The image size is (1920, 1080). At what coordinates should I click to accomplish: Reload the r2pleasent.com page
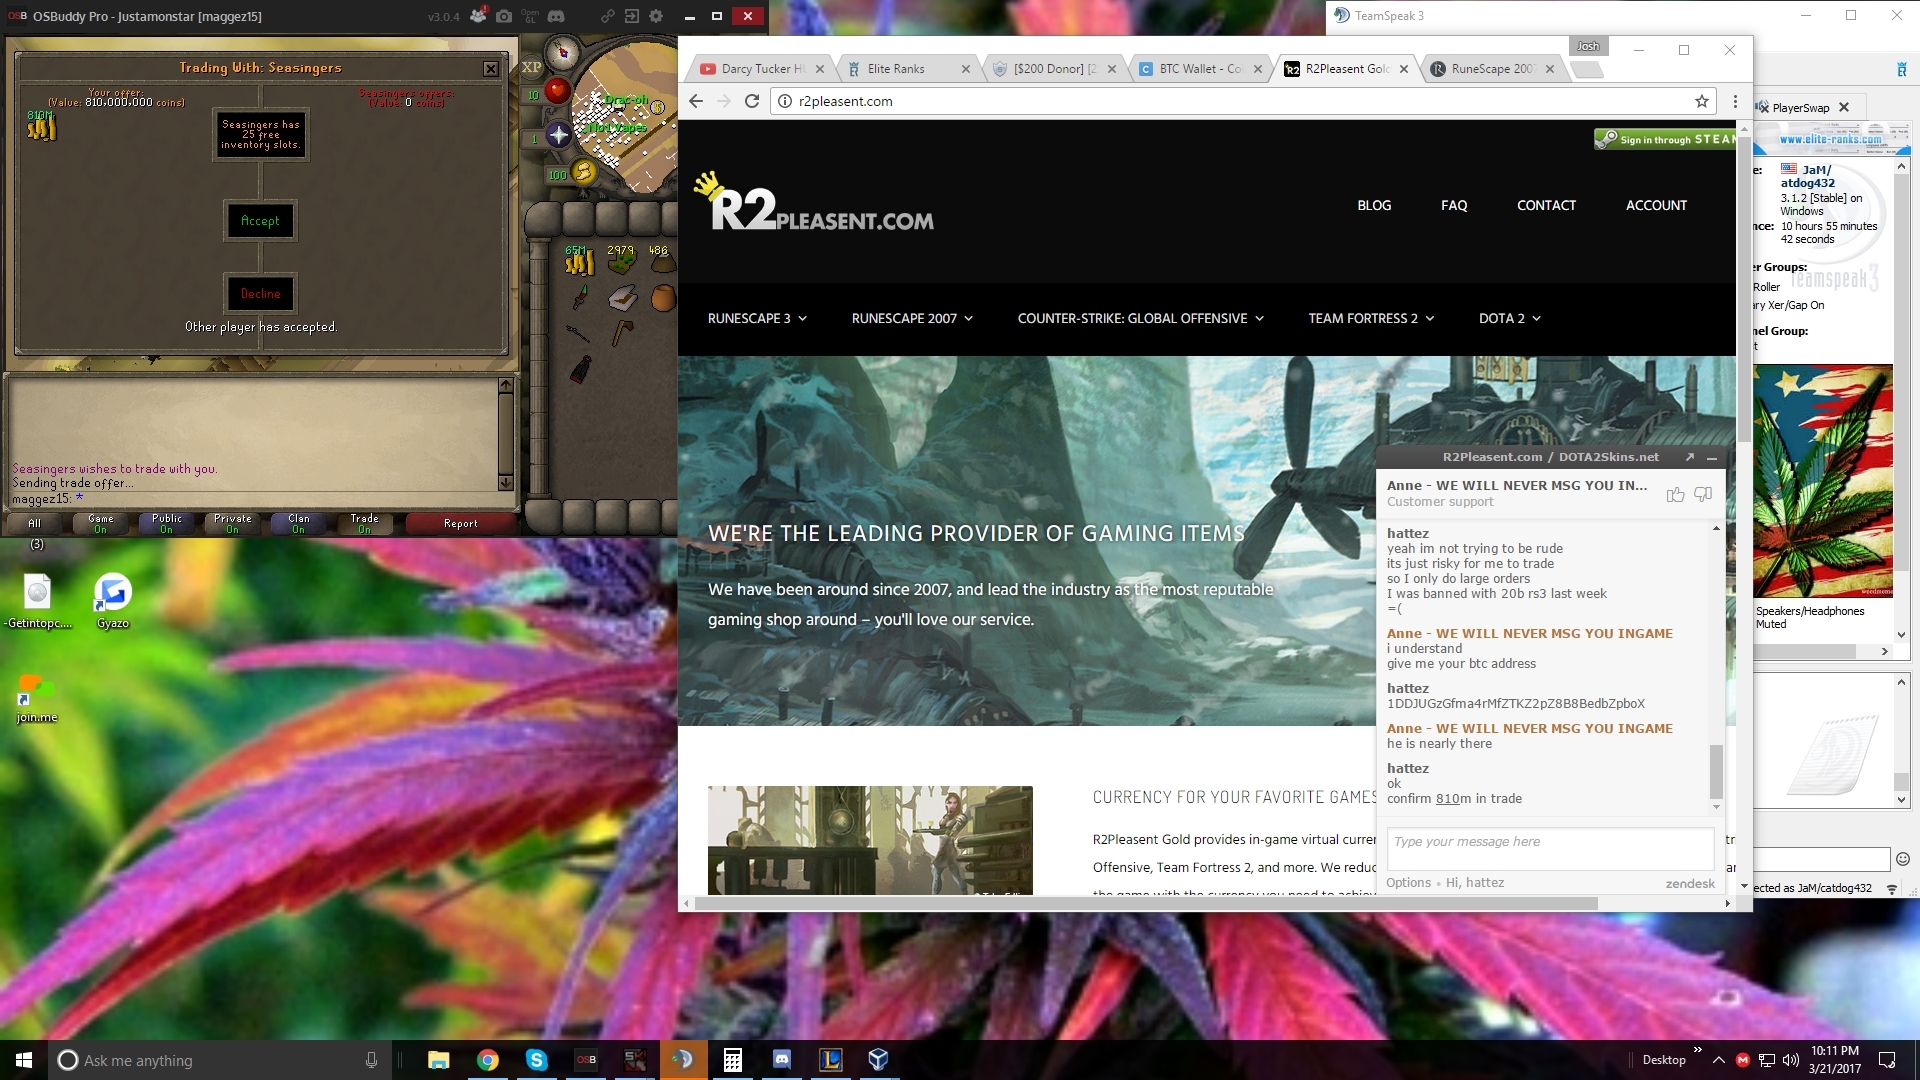point(752,101)
